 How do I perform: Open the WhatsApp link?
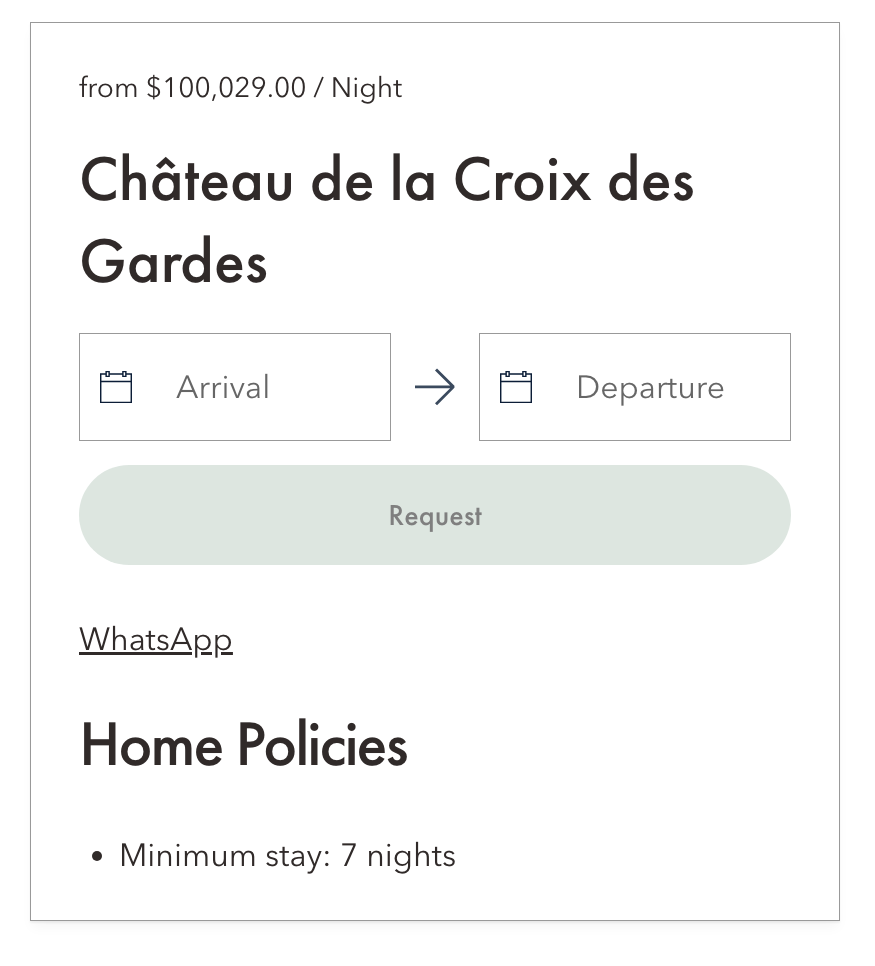click(156, 639)
